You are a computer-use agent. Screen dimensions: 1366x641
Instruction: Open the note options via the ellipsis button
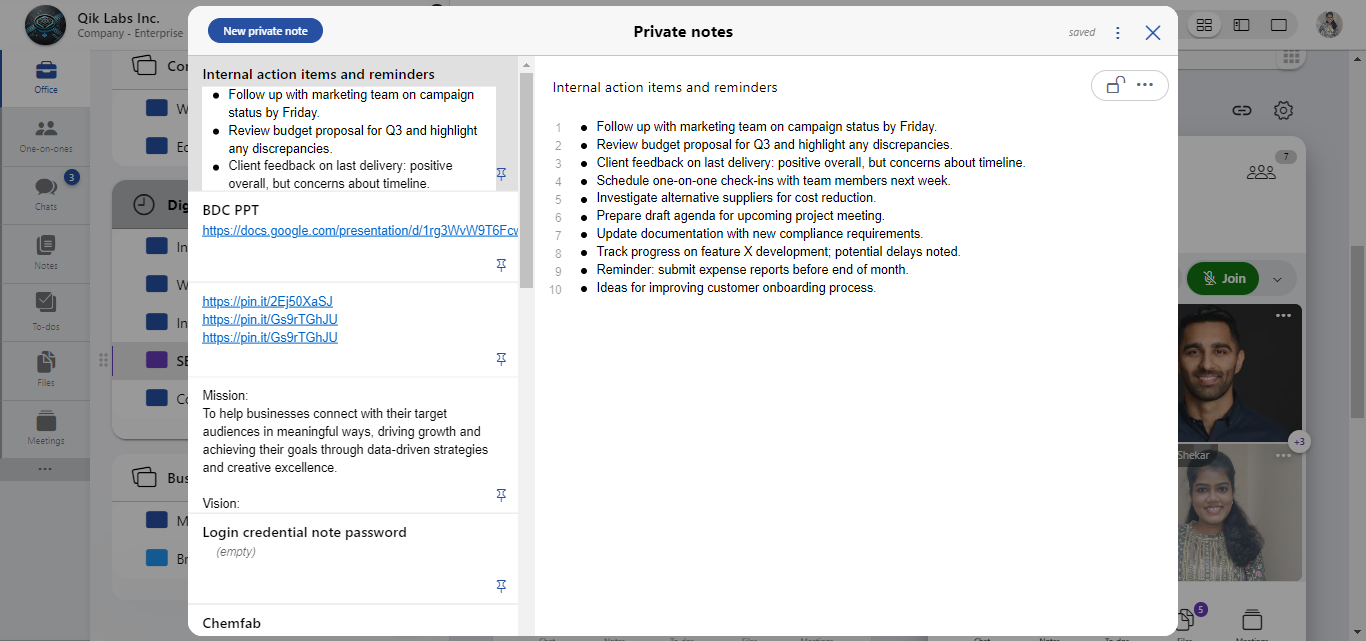tap(1146, 85)
